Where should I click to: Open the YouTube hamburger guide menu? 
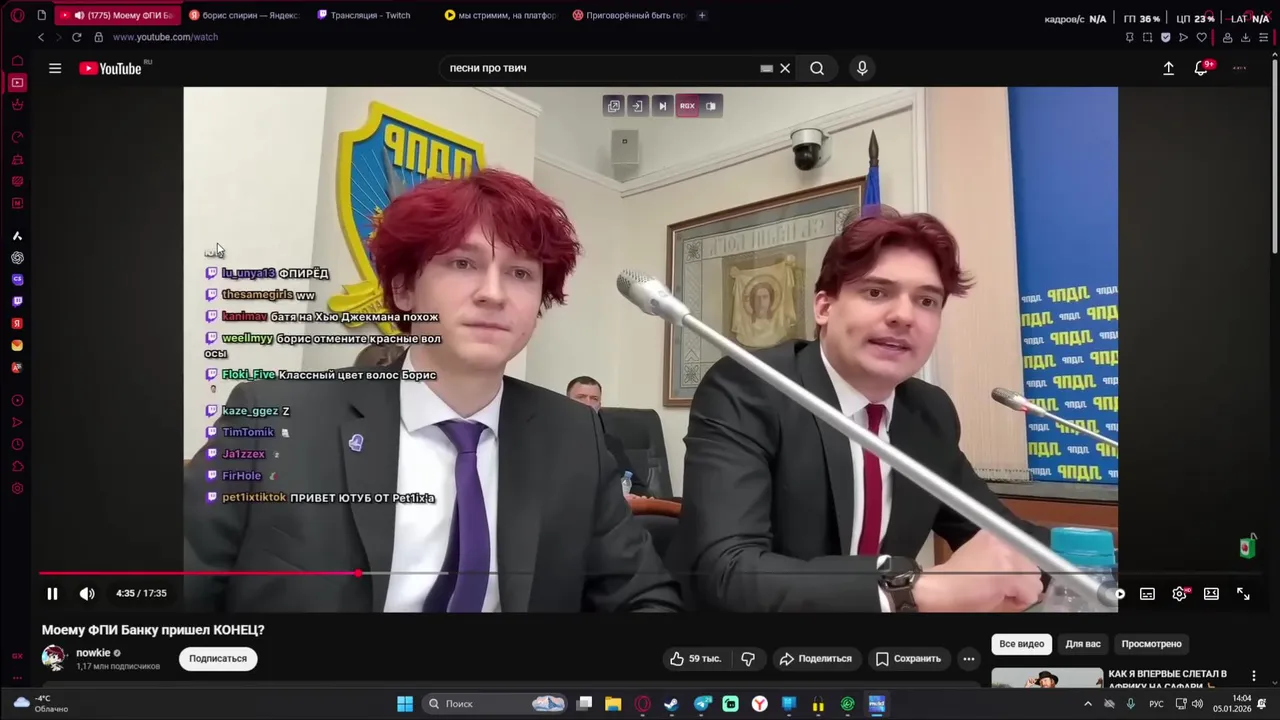[55, 68]
